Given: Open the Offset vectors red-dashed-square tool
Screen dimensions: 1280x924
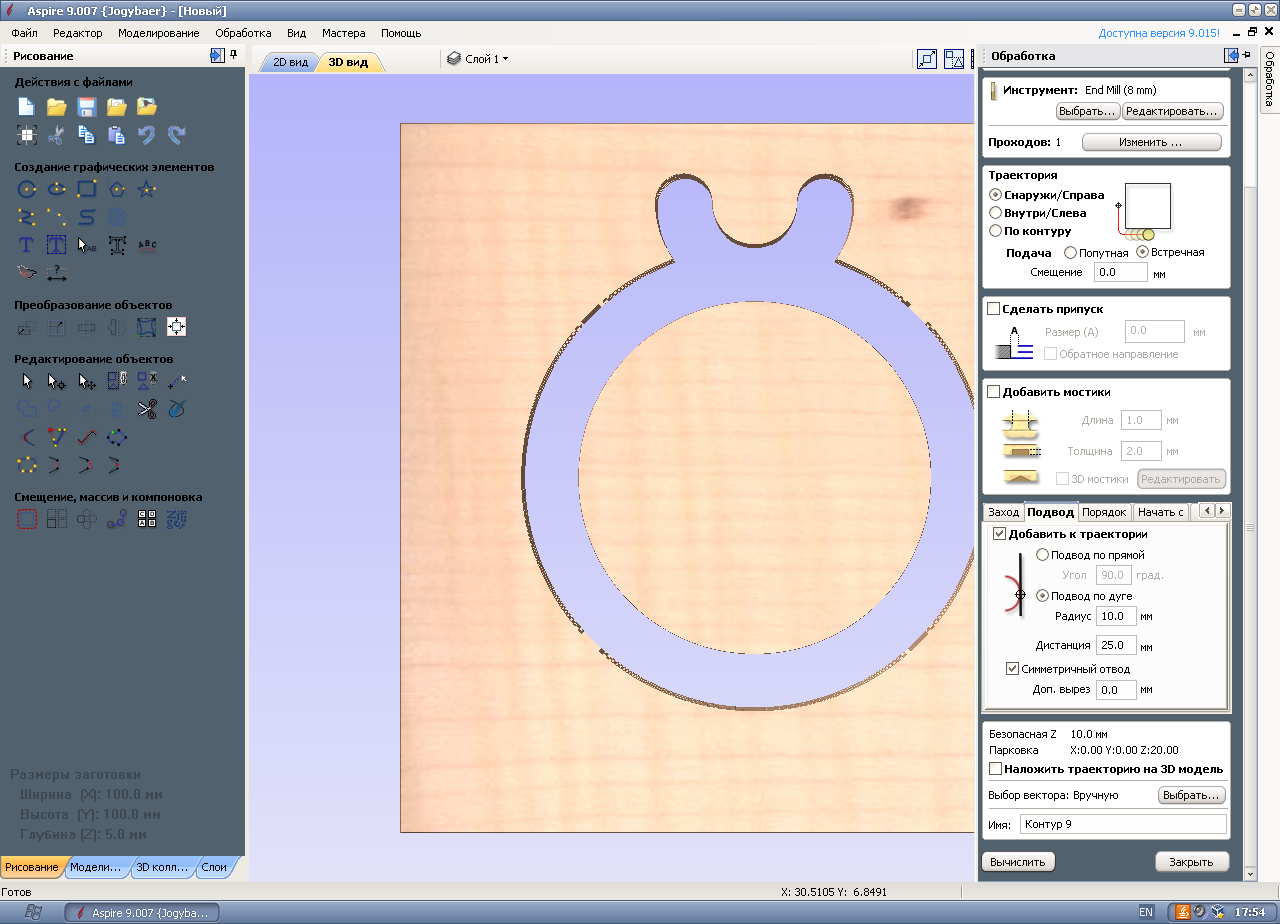Looking at the screenshot, I should [x=27, y=519].
